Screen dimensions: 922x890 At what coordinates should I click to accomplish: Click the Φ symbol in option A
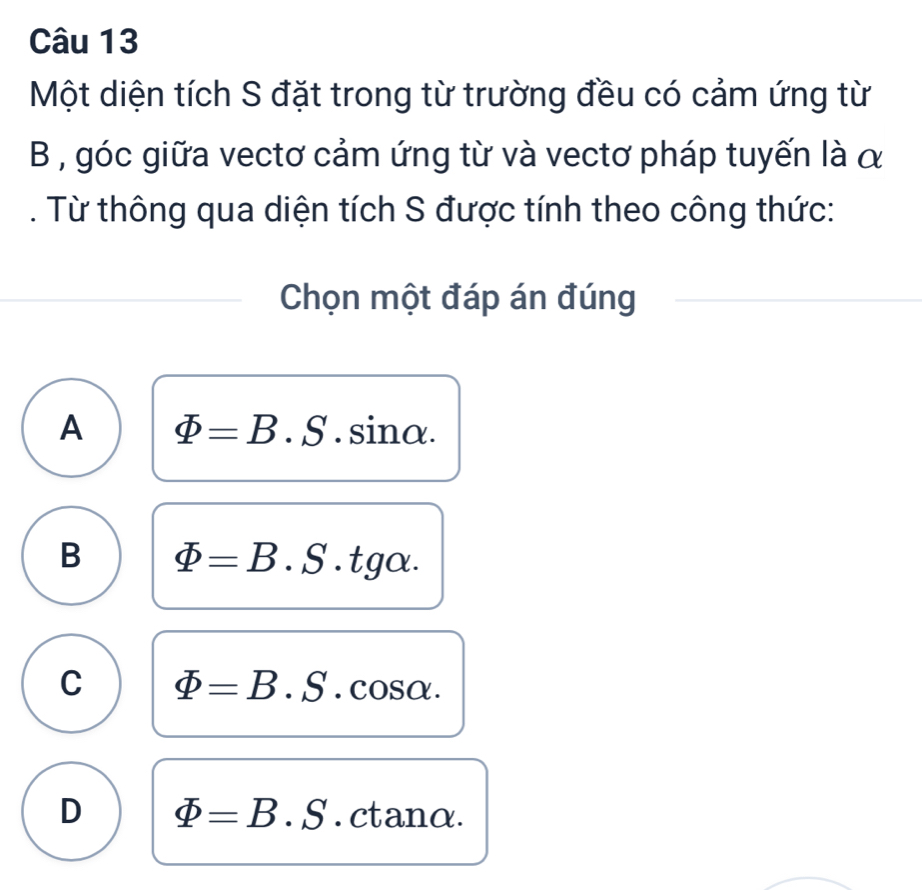(x=190, y=430)
